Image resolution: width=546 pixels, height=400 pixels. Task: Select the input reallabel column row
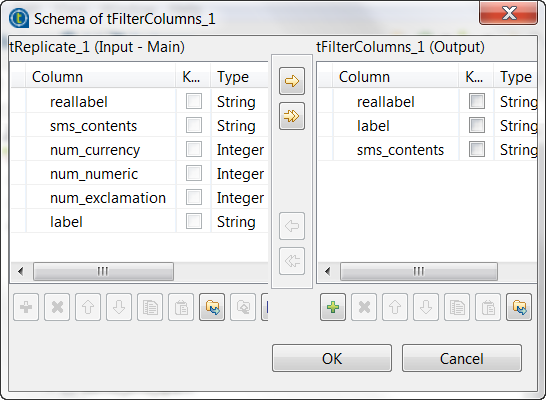coord(139,102)
